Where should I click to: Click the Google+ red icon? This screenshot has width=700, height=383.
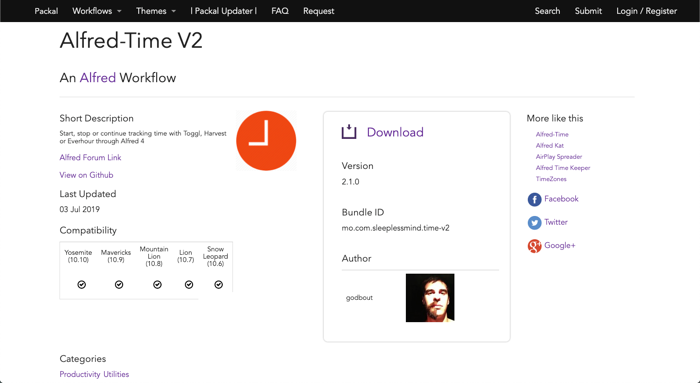coord(534,246)
